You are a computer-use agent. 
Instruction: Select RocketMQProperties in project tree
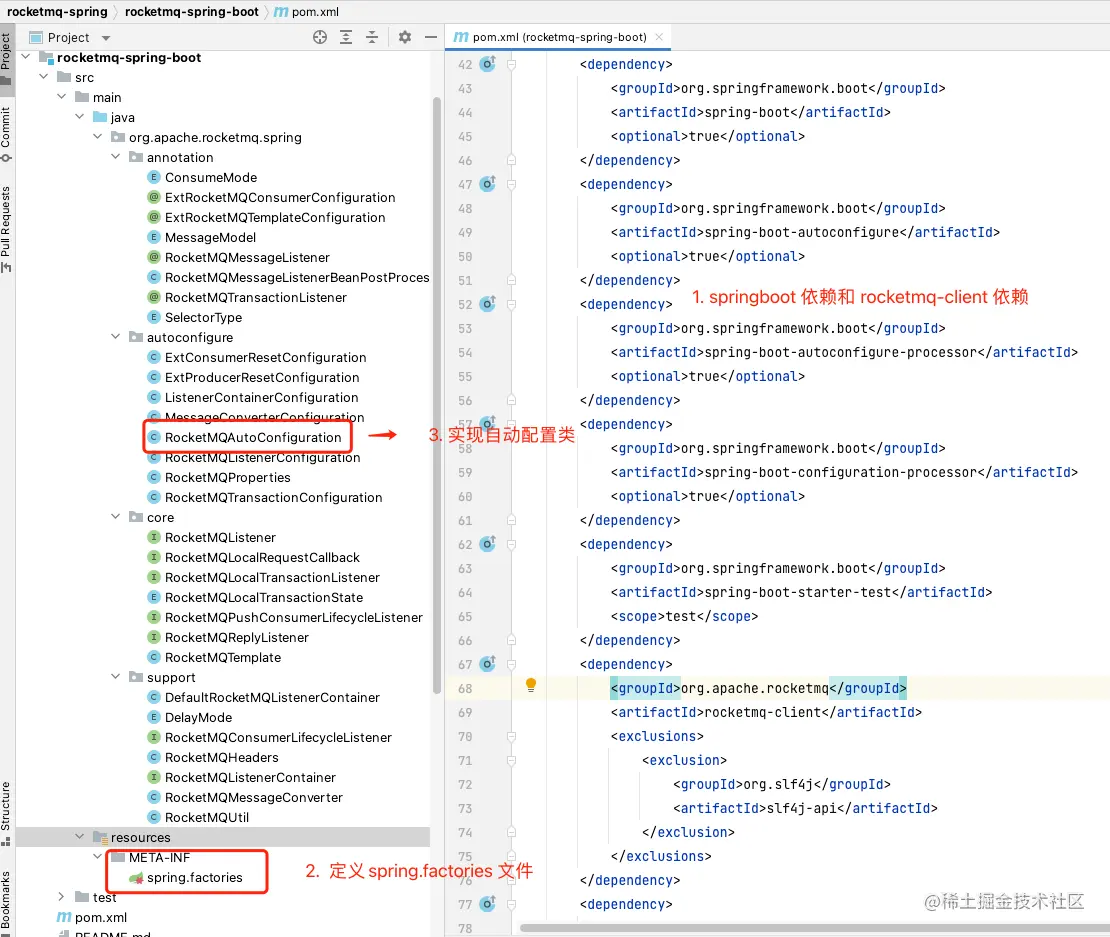click(x=227, y=478)
